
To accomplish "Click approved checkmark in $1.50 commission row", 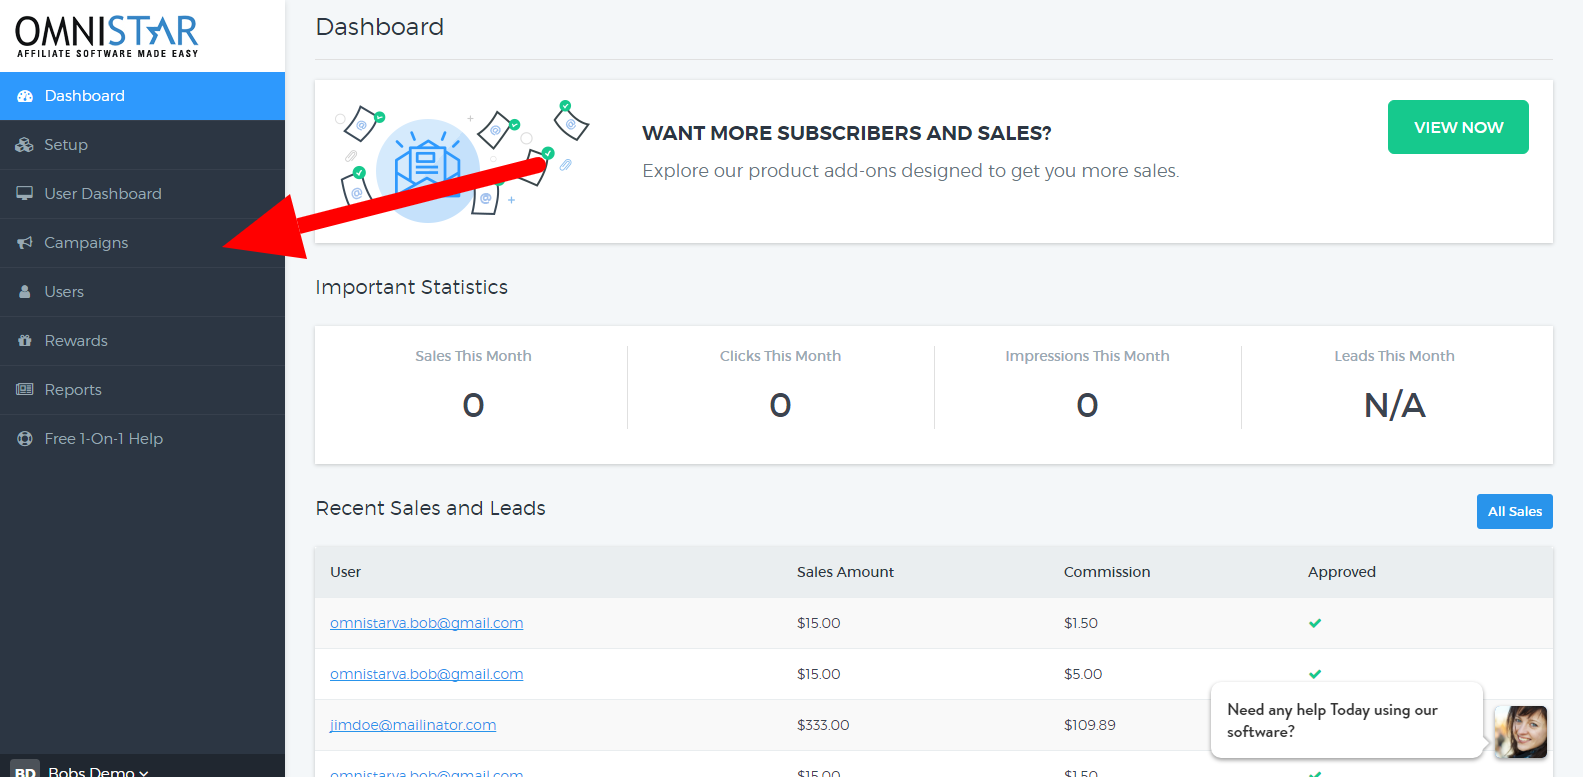I will (x=1315, y=623).
